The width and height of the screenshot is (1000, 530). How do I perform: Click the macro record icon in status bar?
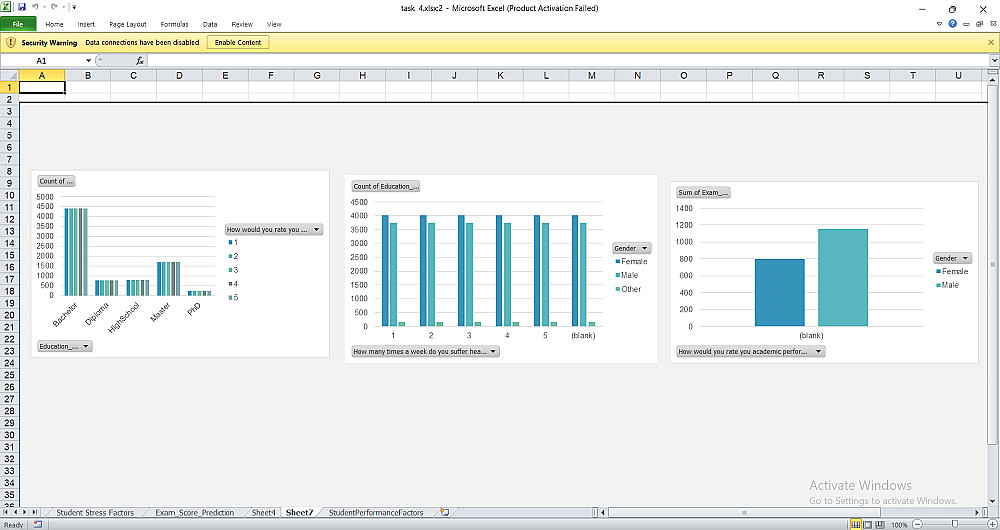pos(38,524)
